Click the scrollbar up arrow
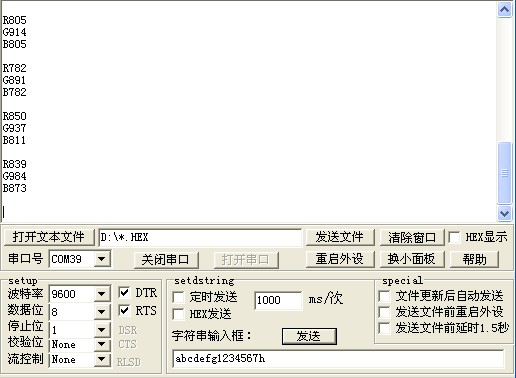The image size is (516, 378). (x=504, y=10)
